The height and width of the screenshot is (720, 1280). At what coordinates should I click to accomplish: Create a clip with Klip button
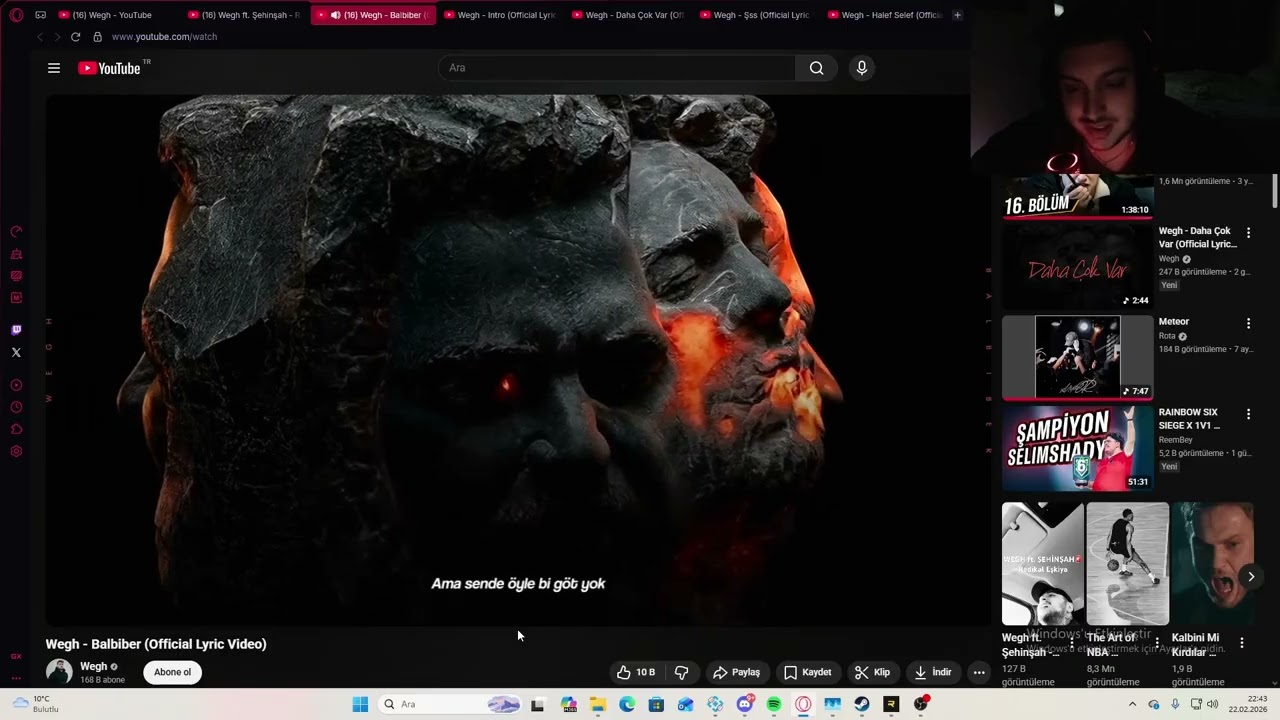pyautogui.click(x=872, y=672)
